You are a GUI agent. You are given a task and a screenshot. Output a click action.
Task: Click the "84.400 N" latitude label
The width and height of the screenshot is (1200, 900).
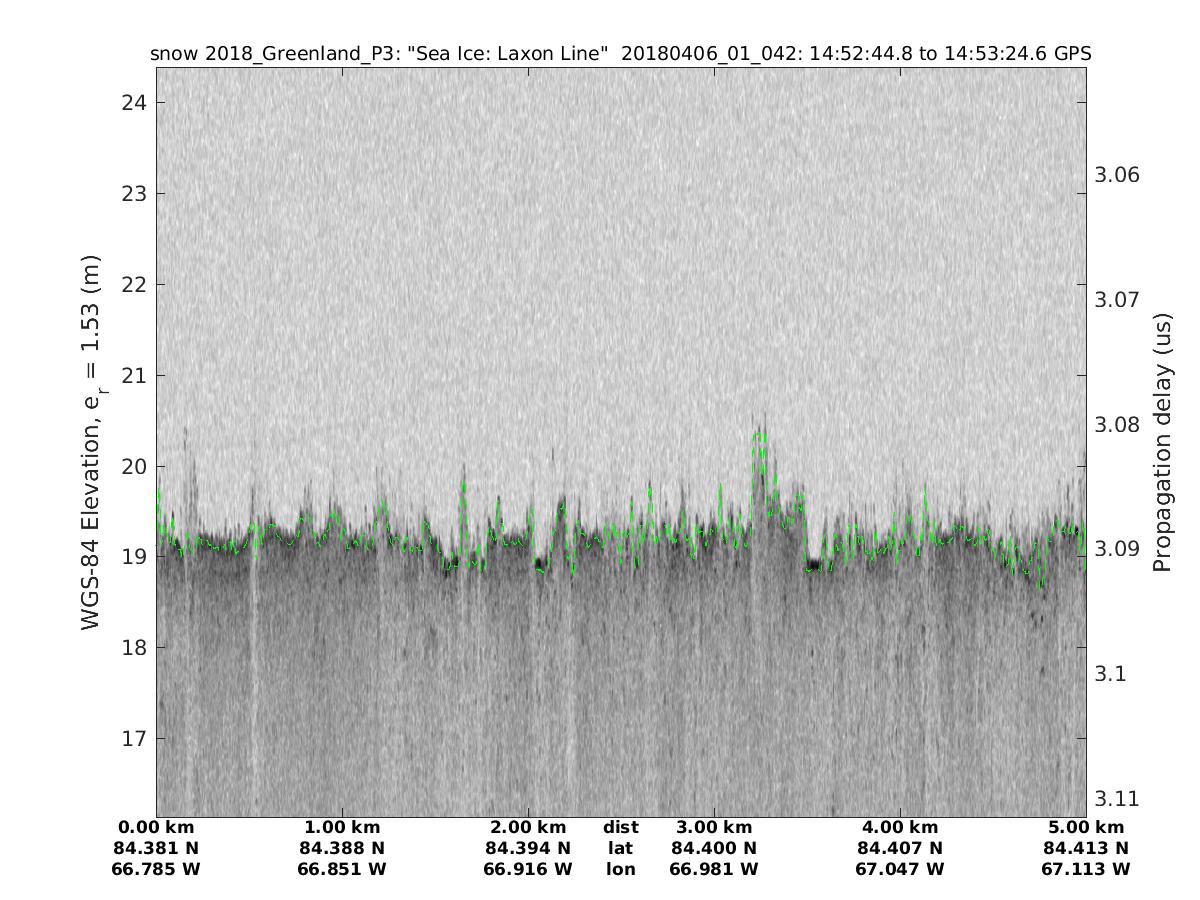714,849
